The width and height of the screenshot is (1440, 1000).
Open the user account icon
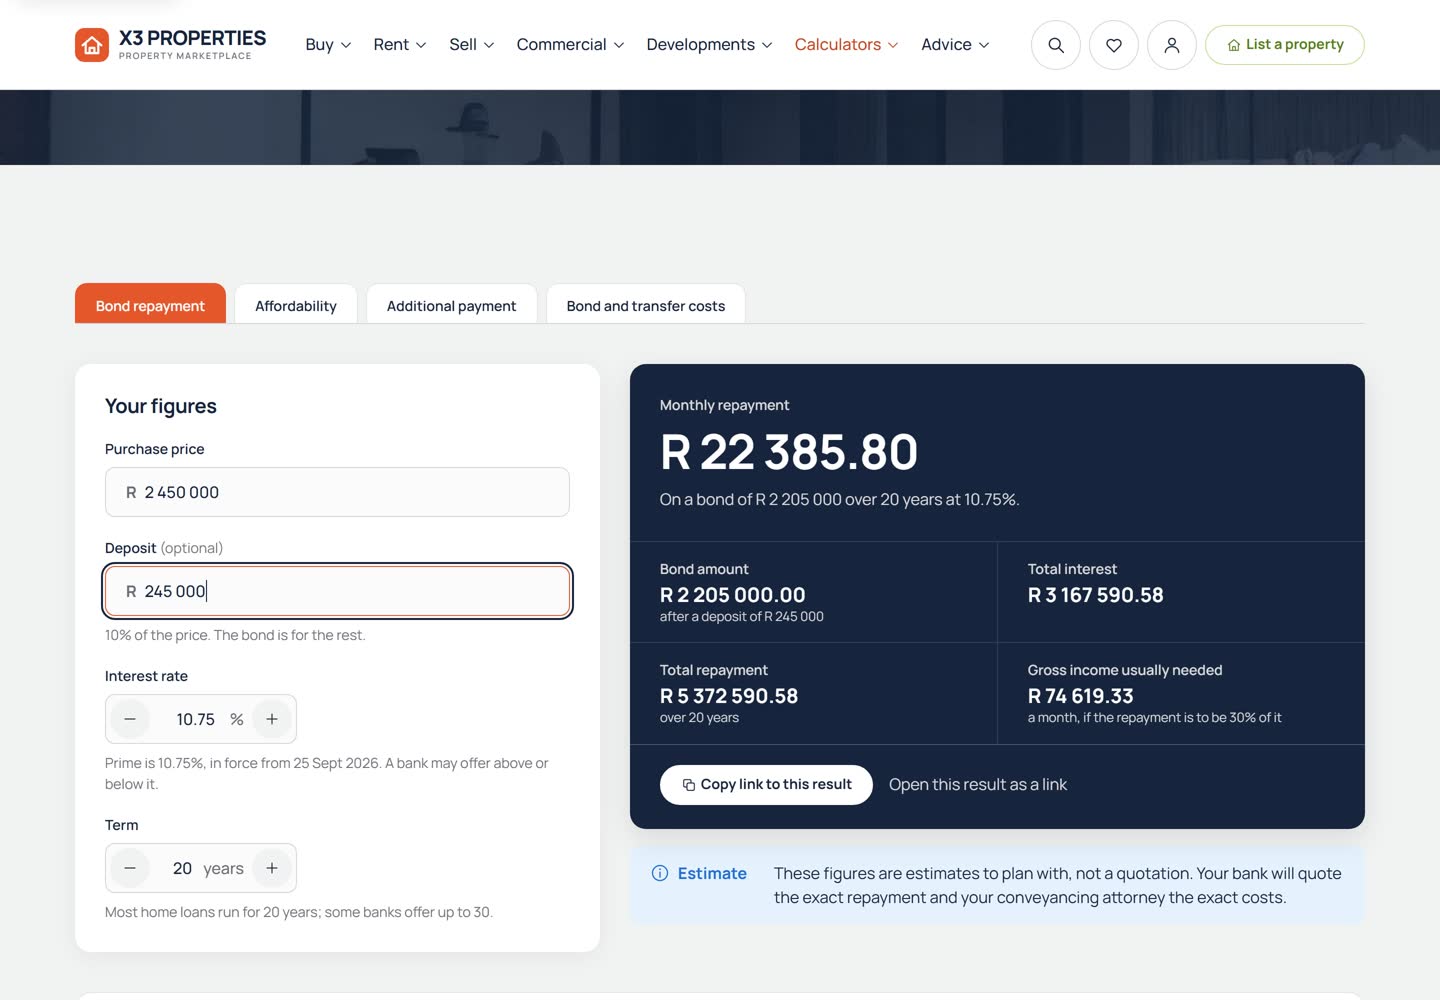click(x=1172, y=45)
